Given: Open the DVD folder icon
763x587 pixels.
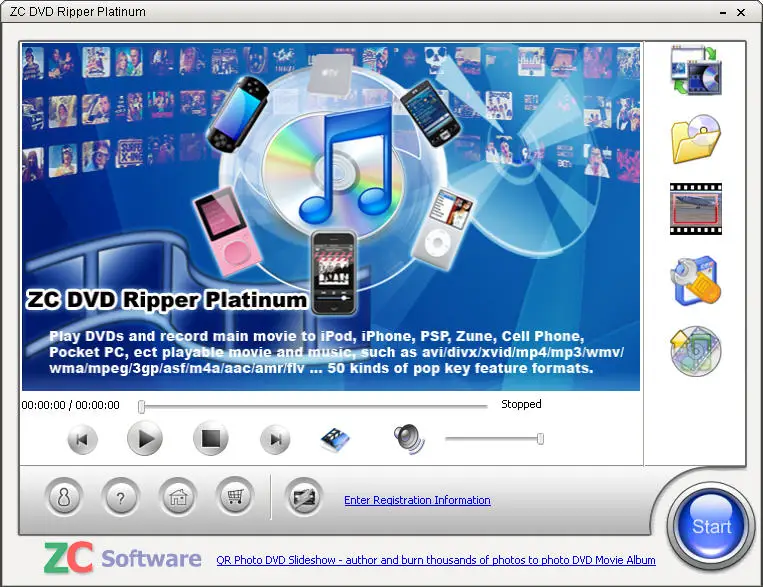Looking at the screenshot, I should click(x=696, y=140).
